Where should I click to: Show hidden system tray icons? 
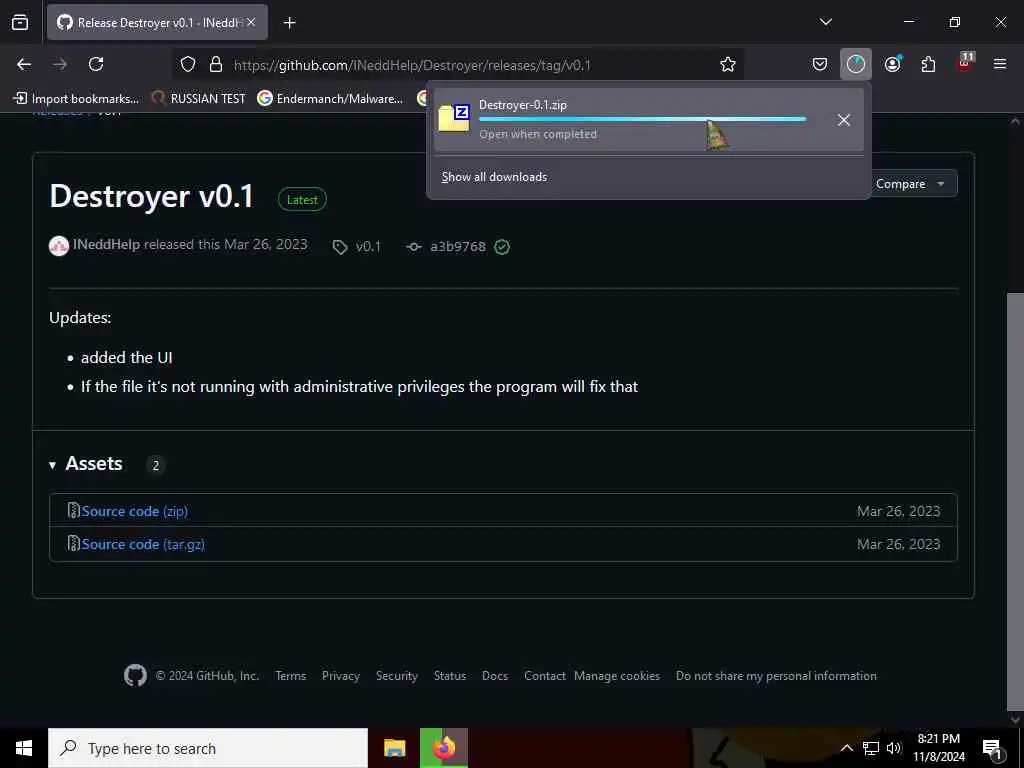(846, 748)
